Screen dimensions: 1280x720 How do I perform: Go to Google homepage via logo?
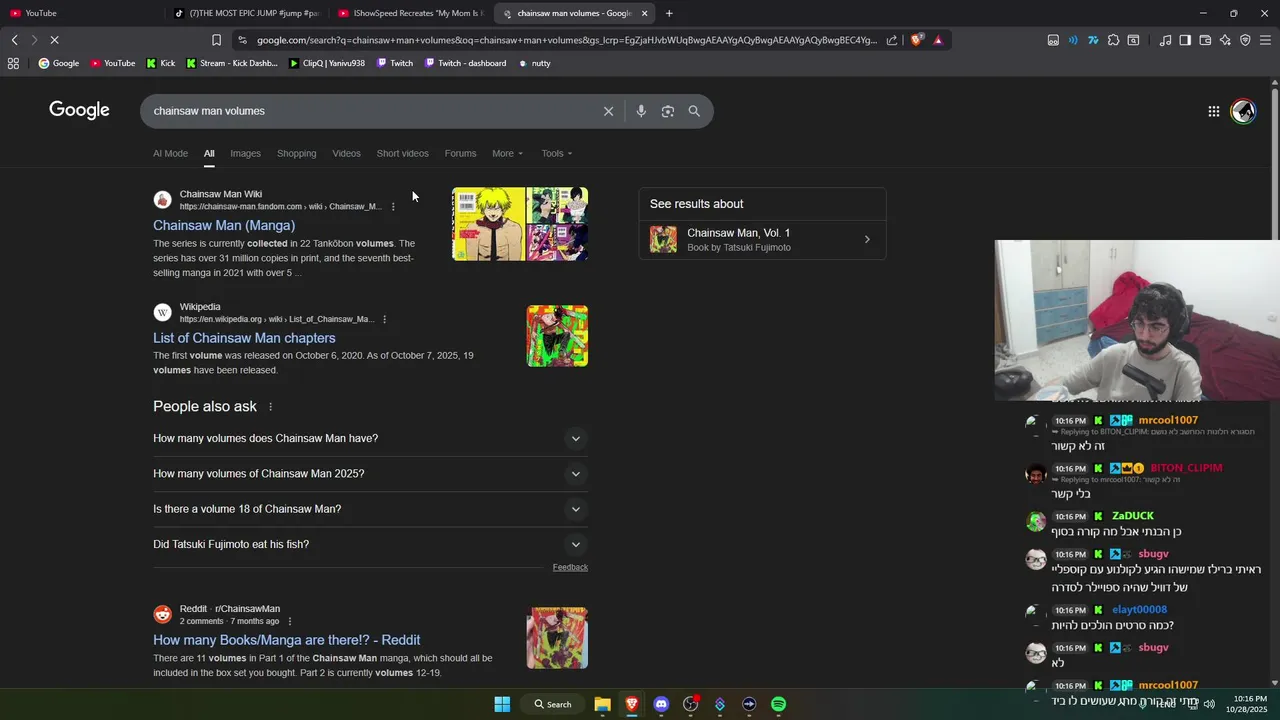tap(79, 110)
